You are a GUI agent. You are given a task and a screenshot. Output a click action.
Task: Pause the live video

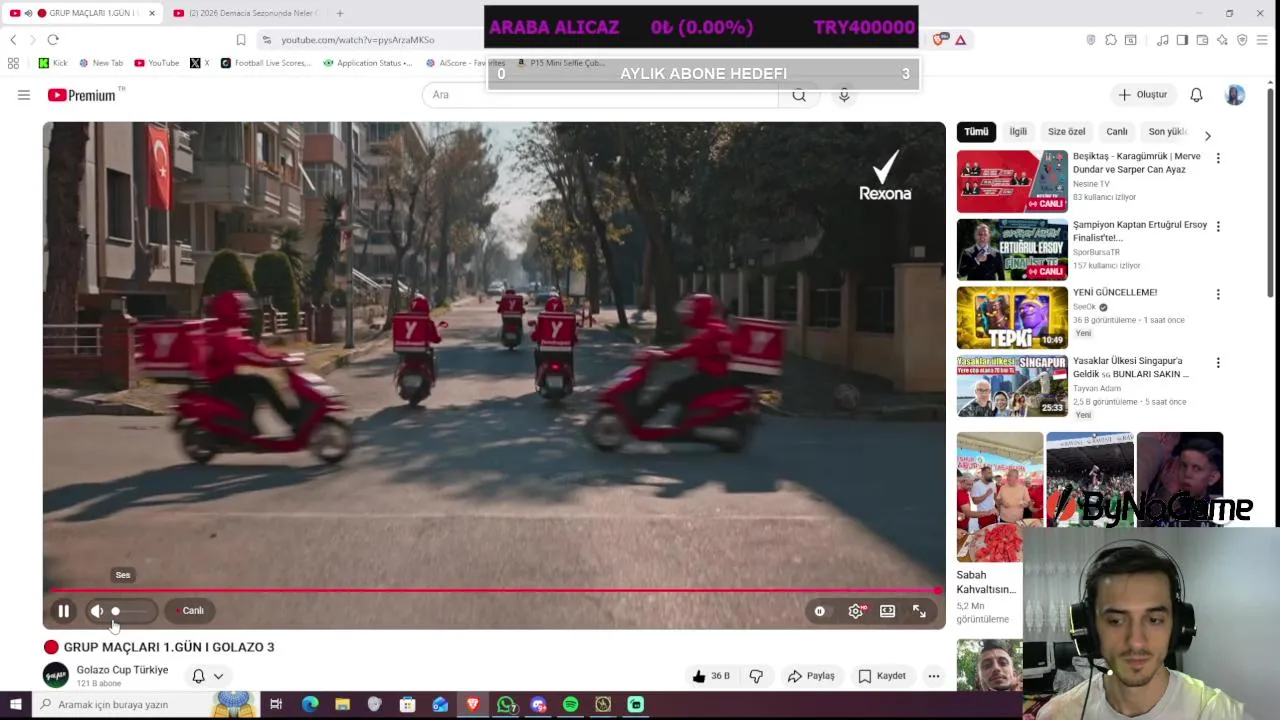tap(64, 611)
